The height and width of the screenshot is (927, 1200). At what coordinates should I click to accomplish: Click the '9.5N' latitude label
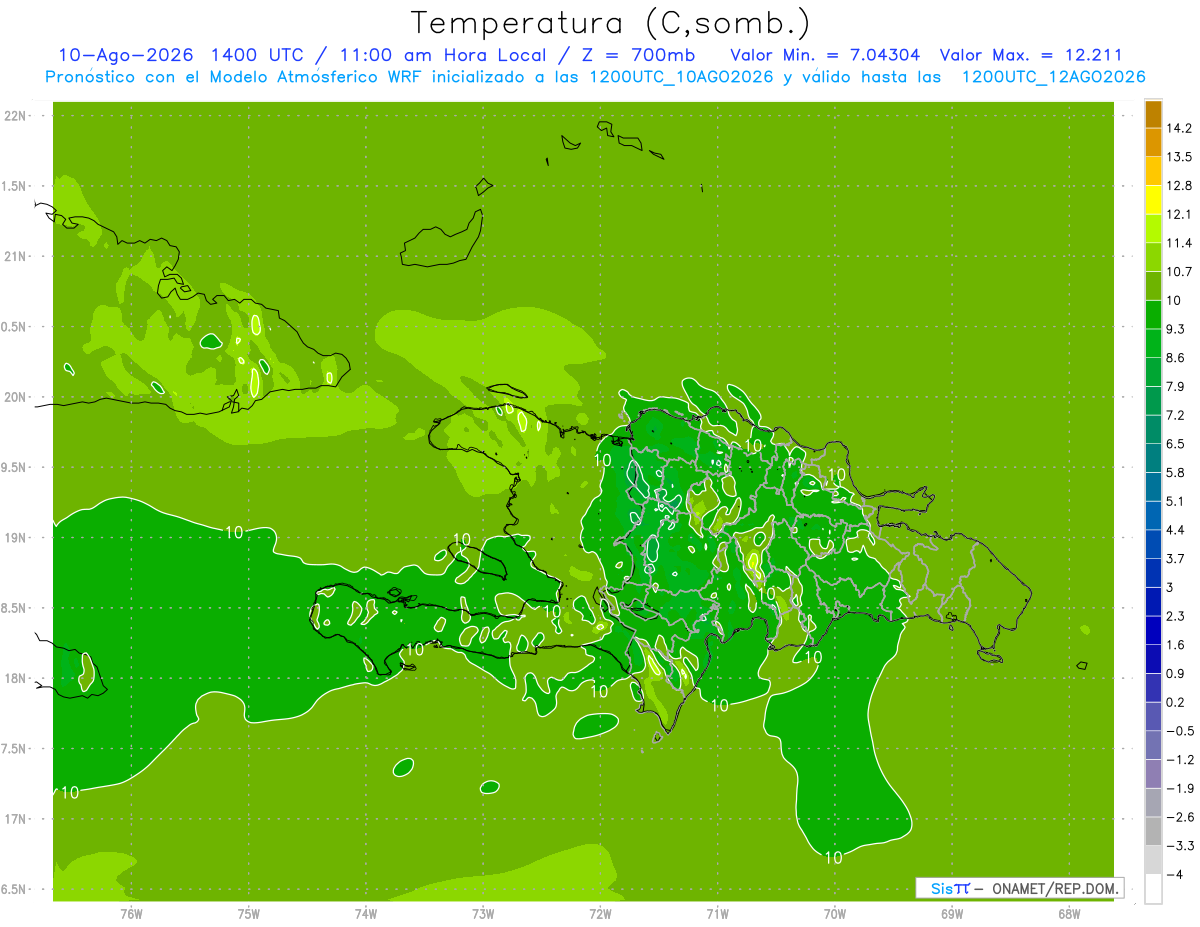coord(15,468)
